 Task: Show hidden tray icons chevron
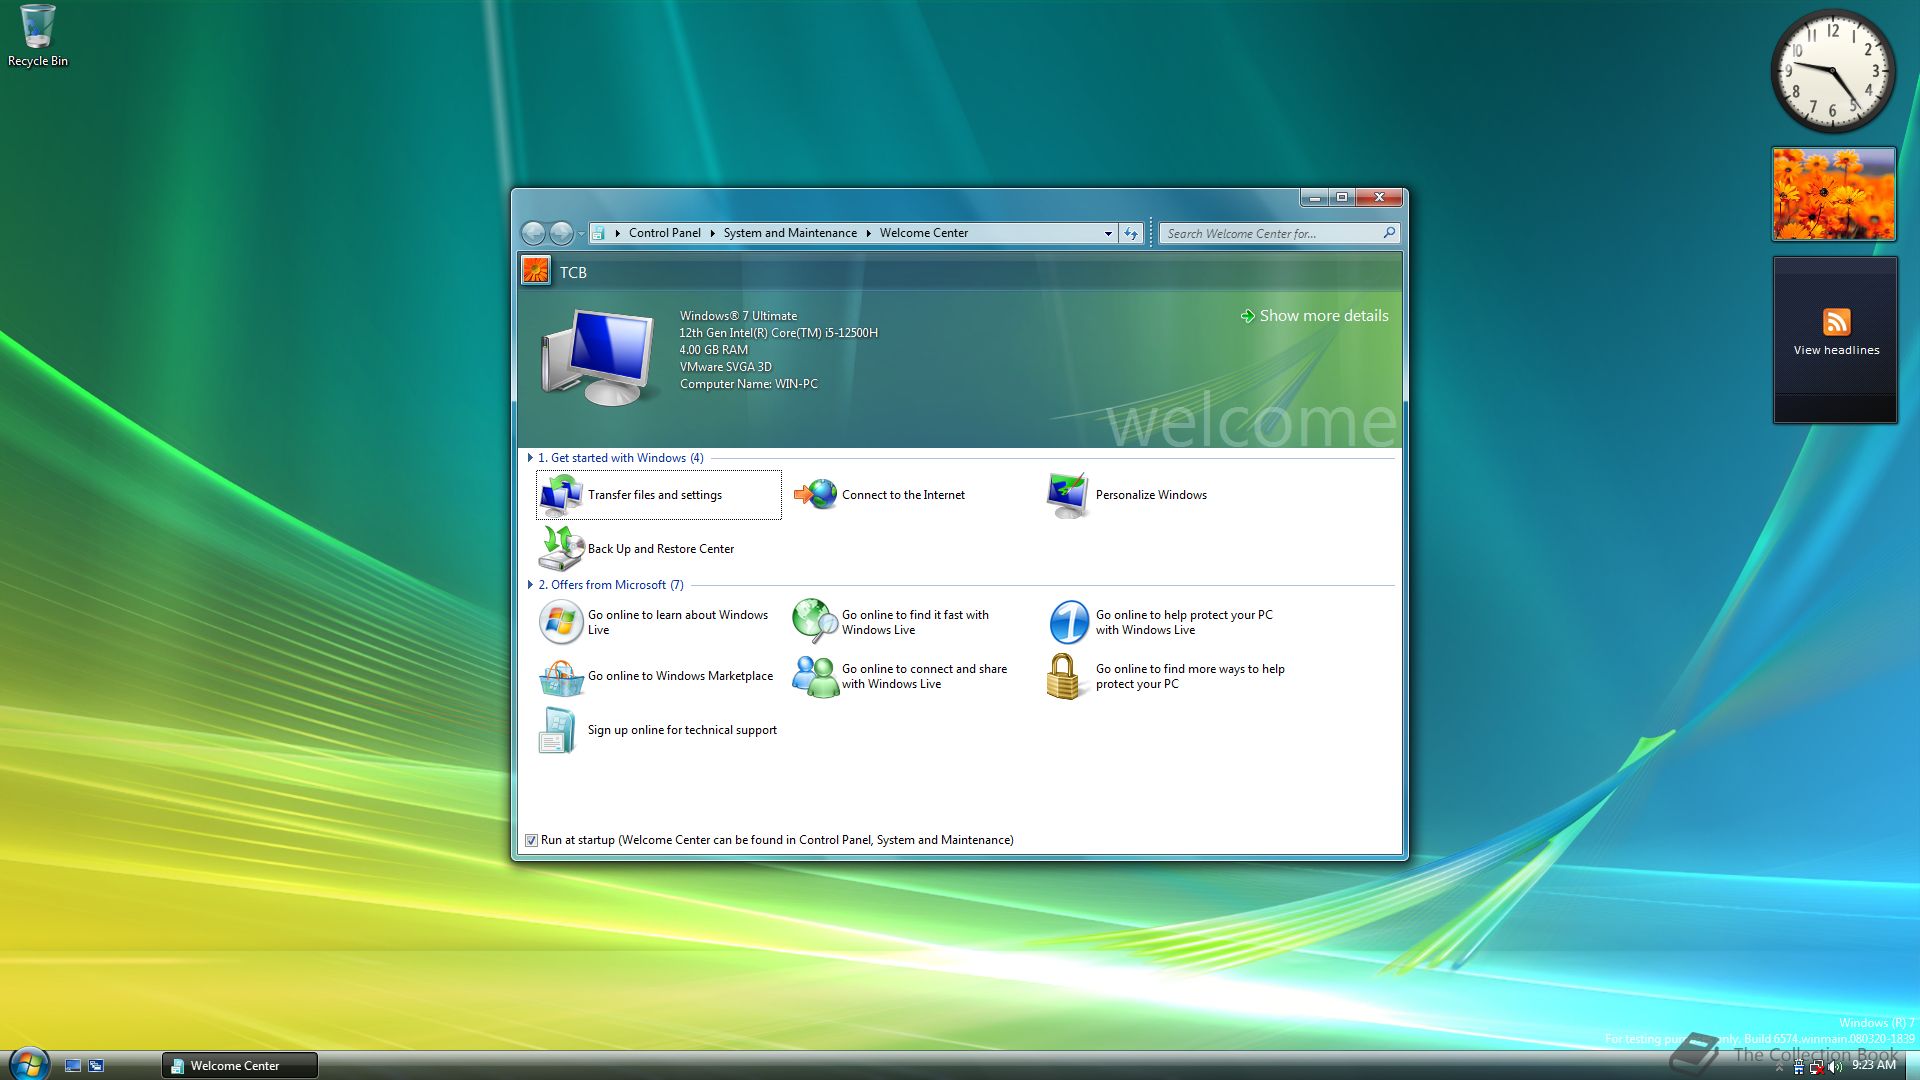pyautogui.click(x=1779, y=1068)
